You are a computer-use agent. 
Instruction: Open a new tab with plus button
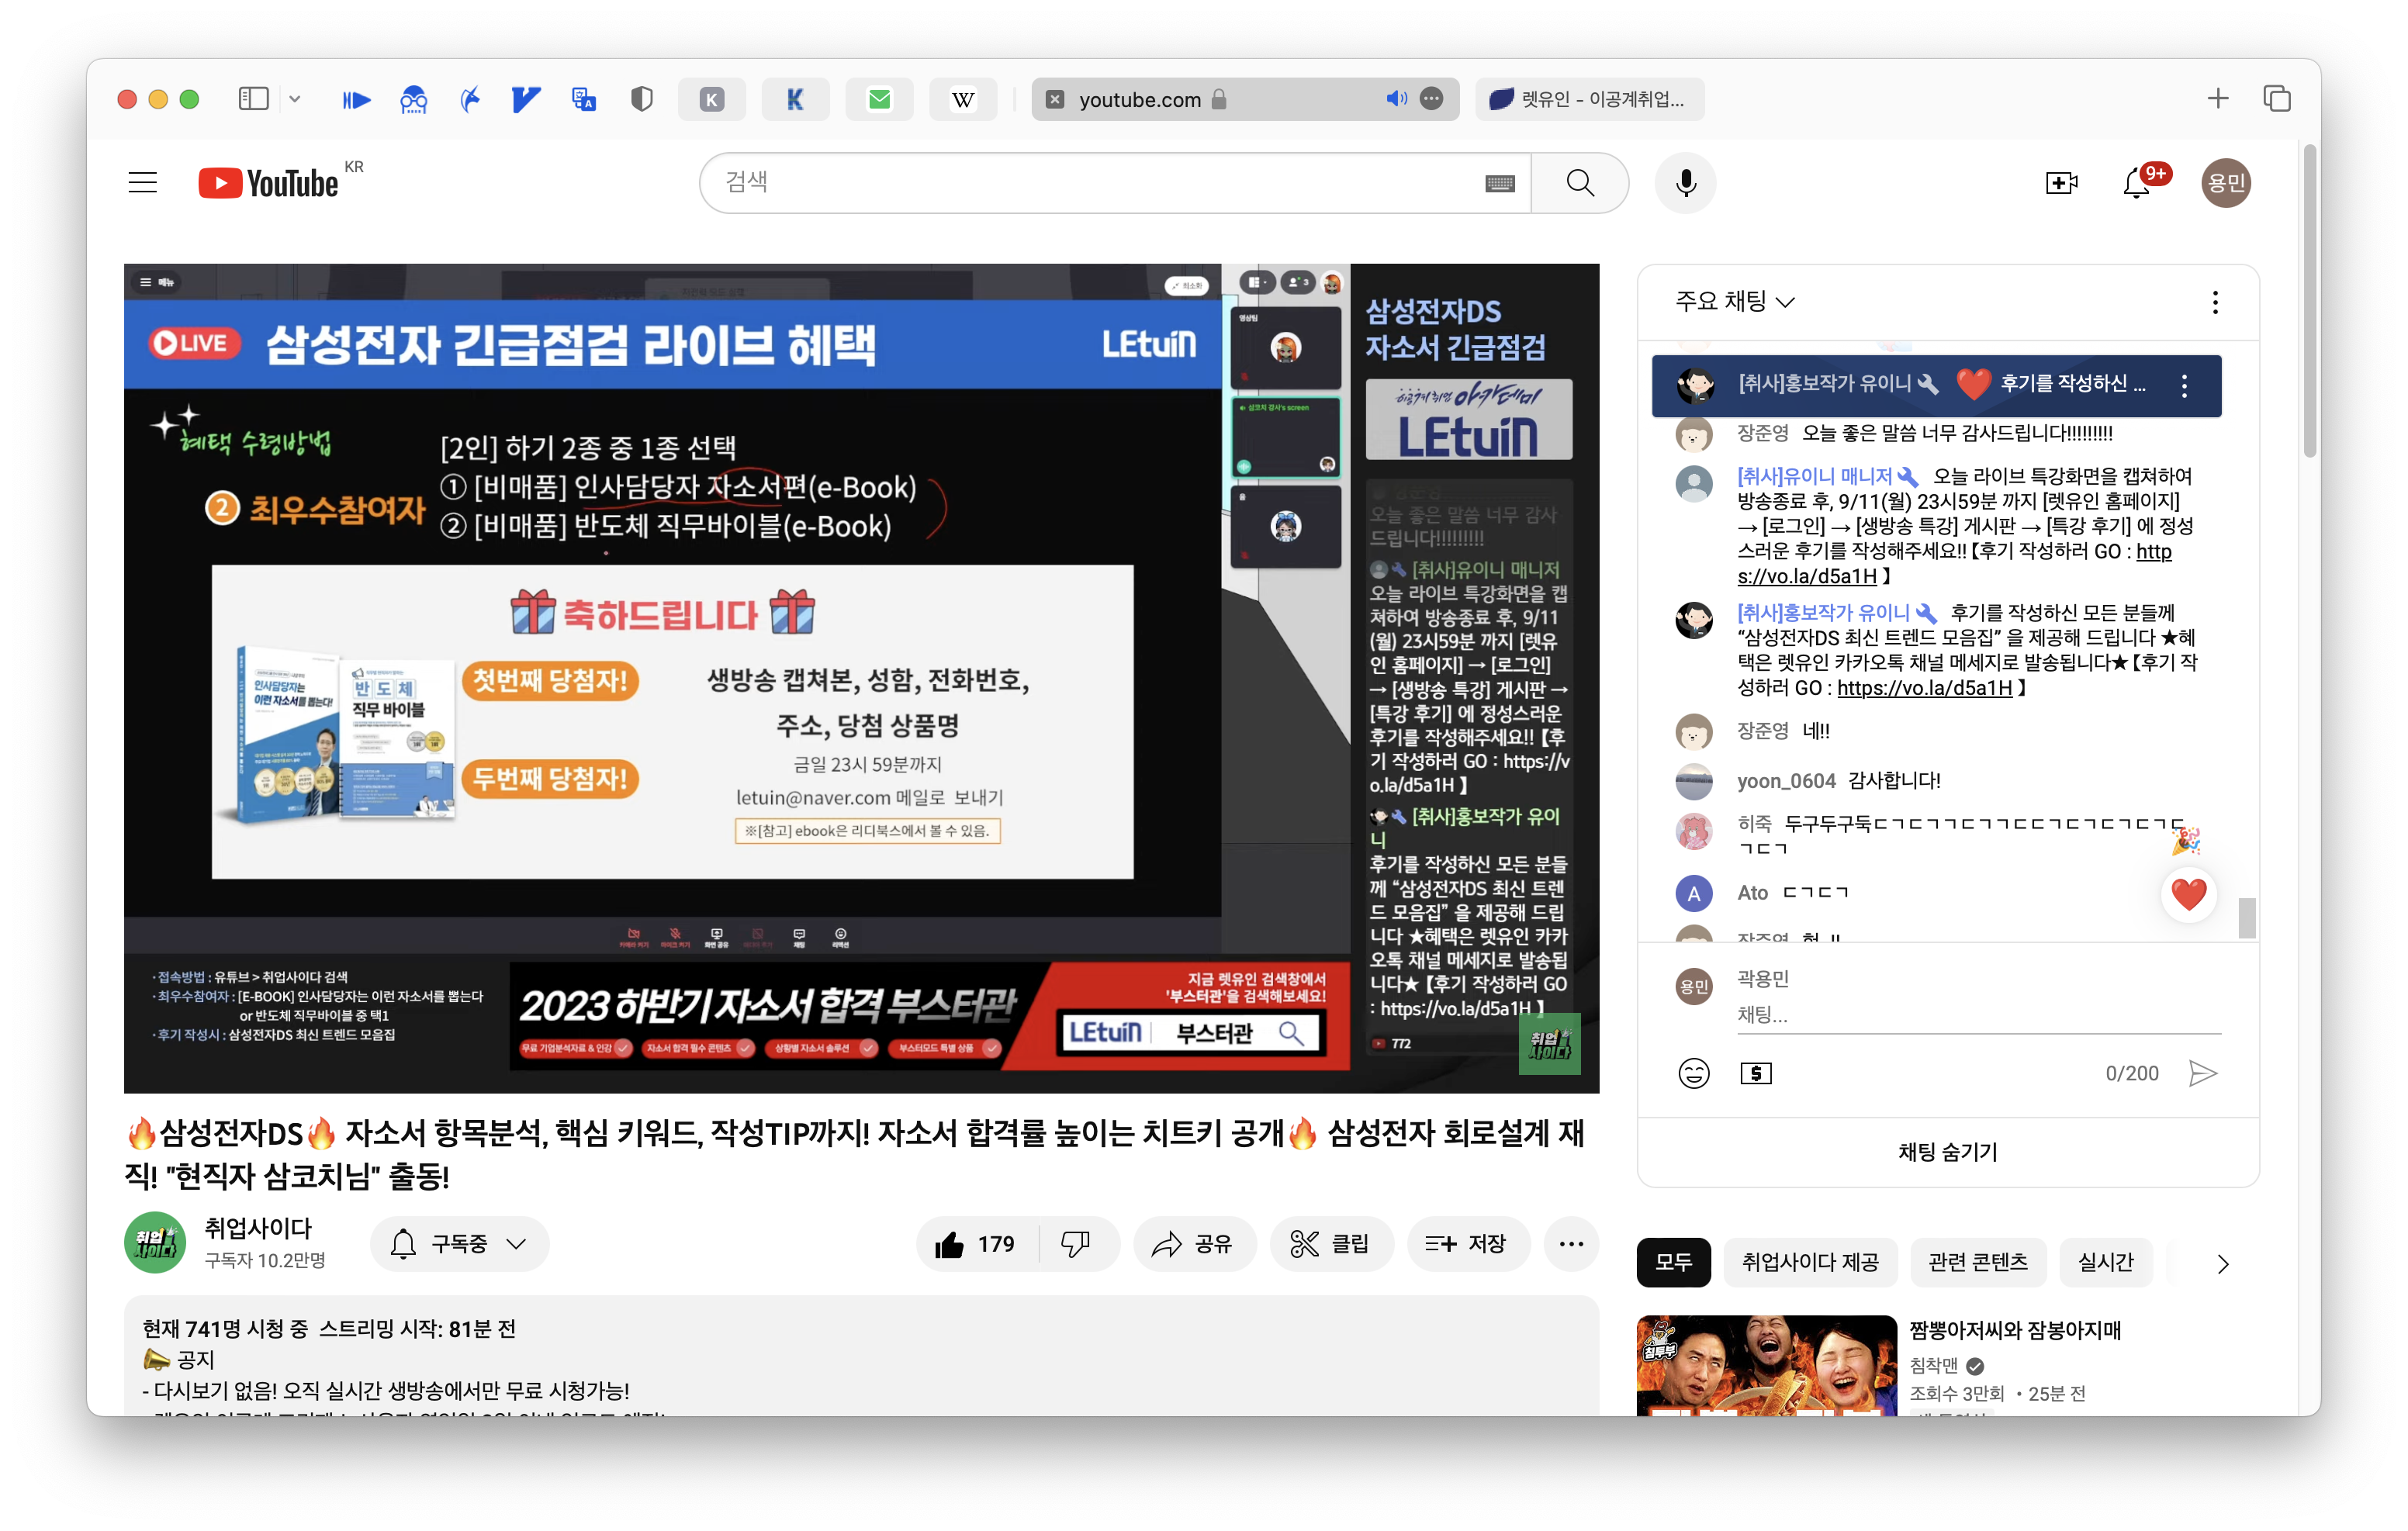point(2217,99)
